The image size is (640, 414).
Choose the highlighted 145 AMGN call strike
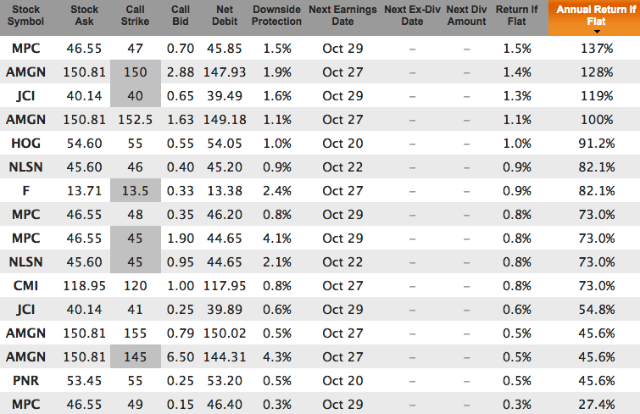click(135, 357)
